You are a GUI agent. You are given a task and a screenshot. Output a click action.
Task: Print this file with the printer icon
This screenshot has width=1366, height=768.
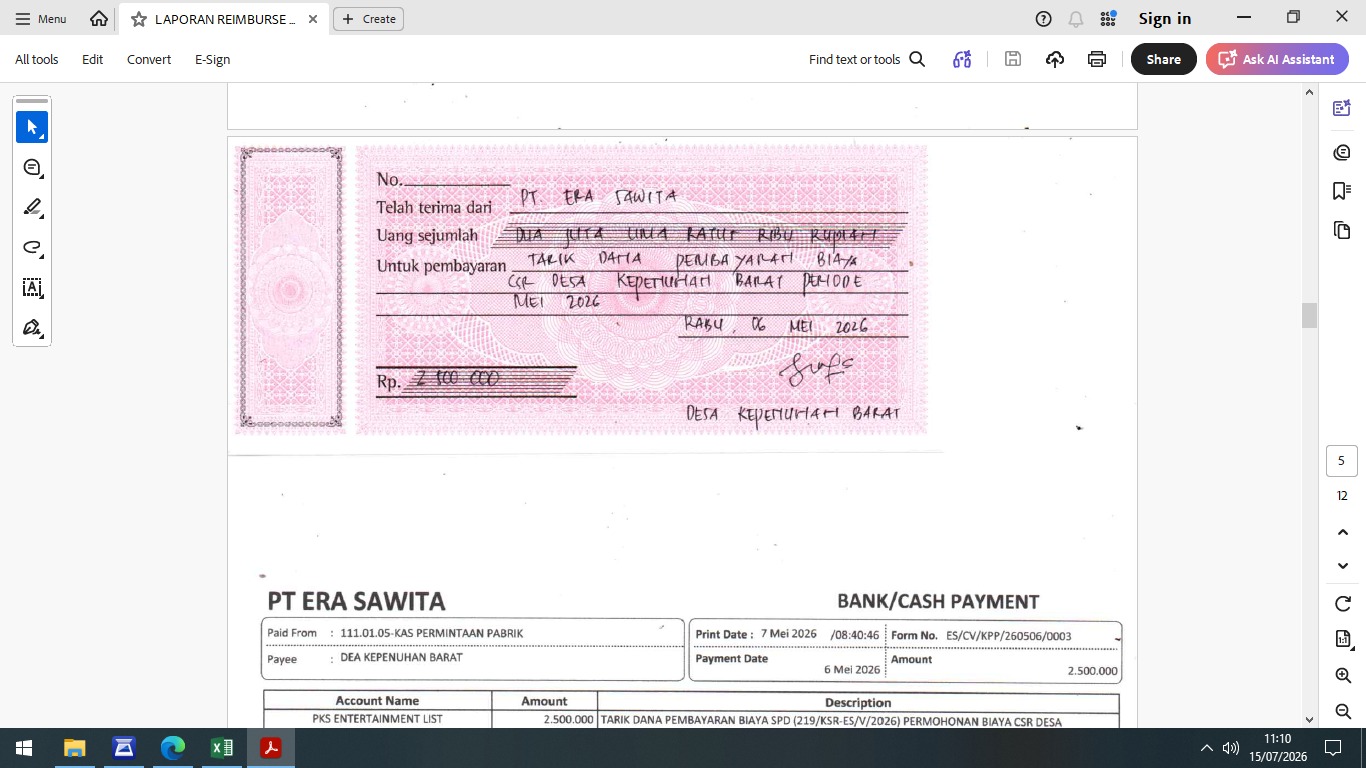point(1097,59)
